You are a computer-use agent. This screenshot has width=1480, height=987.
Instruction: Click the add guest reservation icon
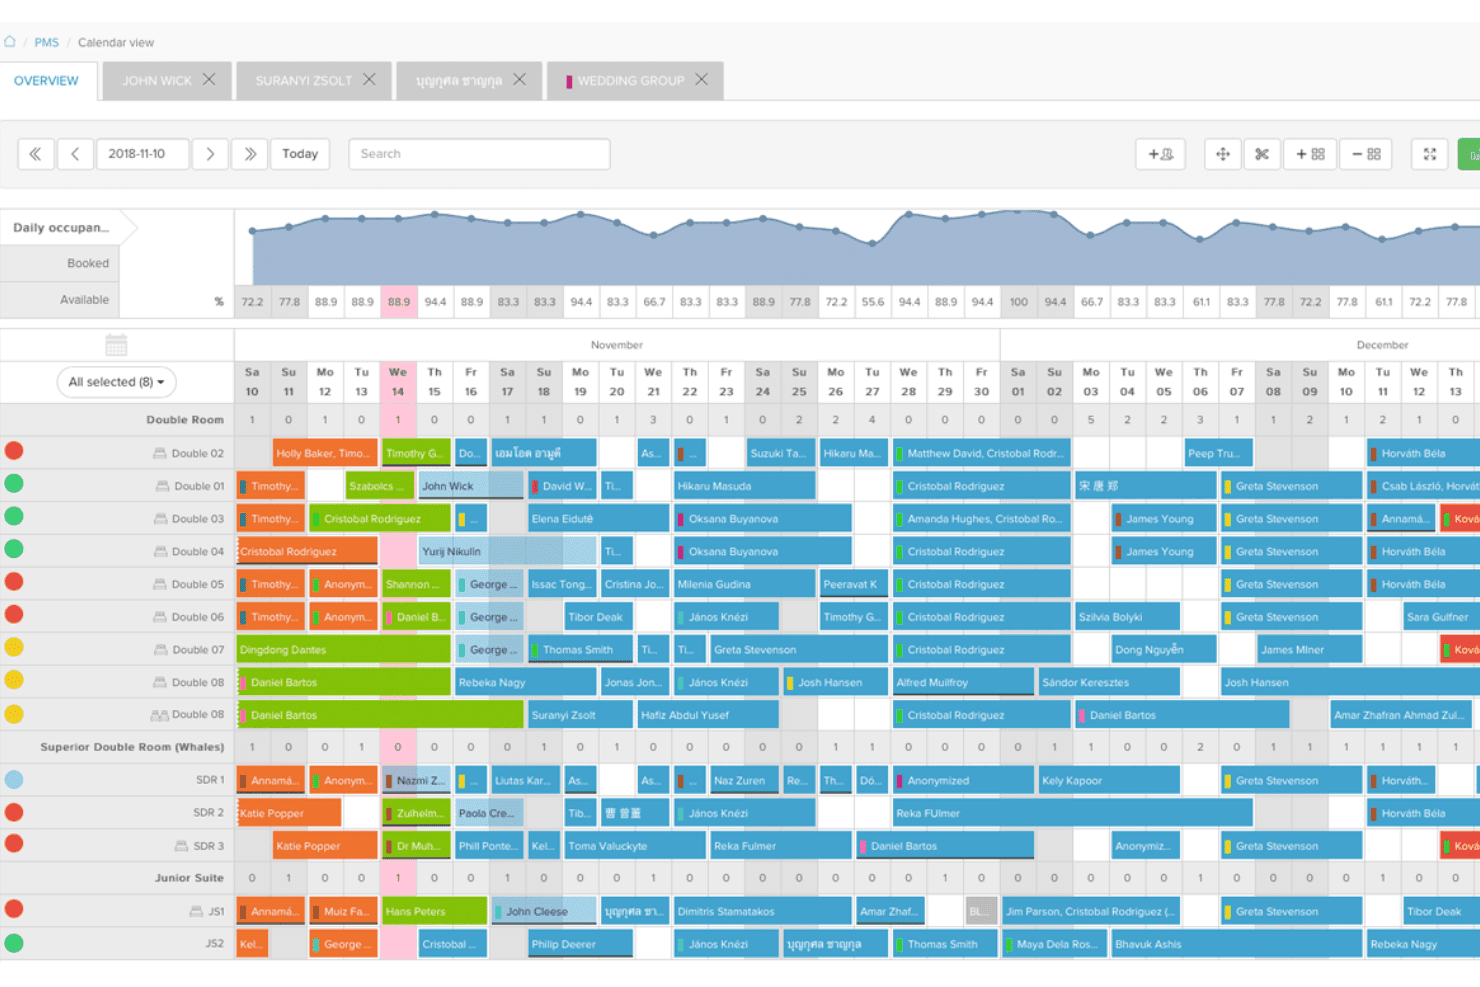click(1161, 154)
